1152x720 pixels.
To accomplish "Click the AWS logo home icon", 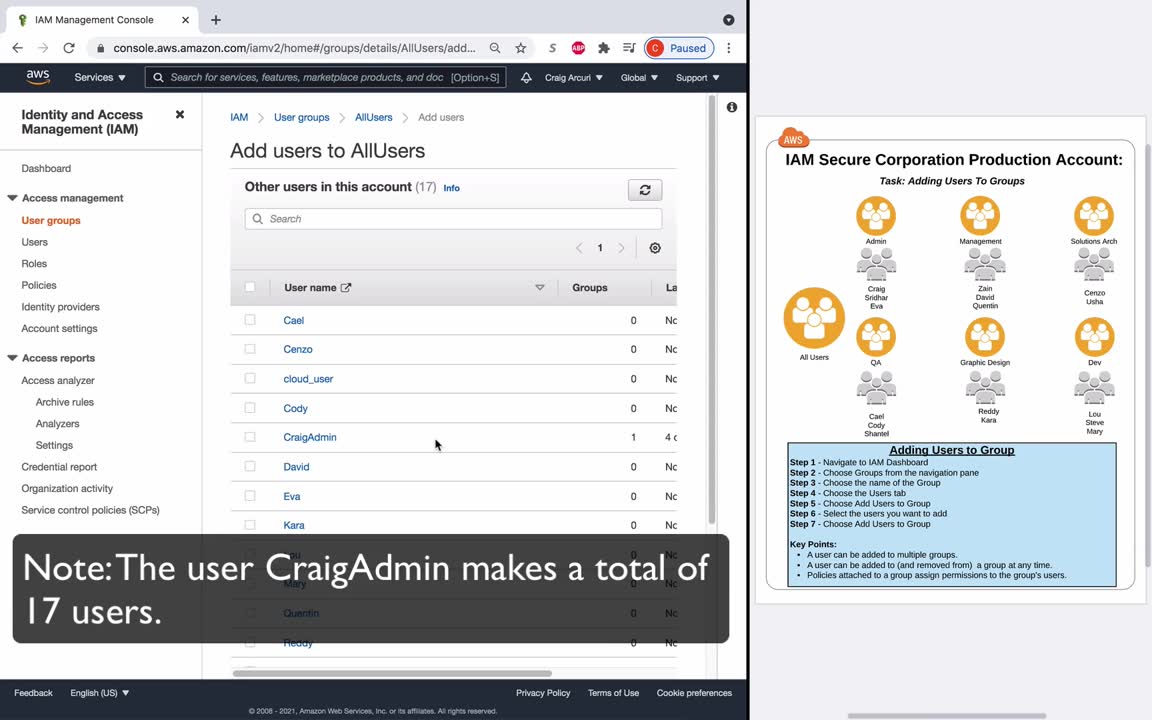I will tap(37, 77).
